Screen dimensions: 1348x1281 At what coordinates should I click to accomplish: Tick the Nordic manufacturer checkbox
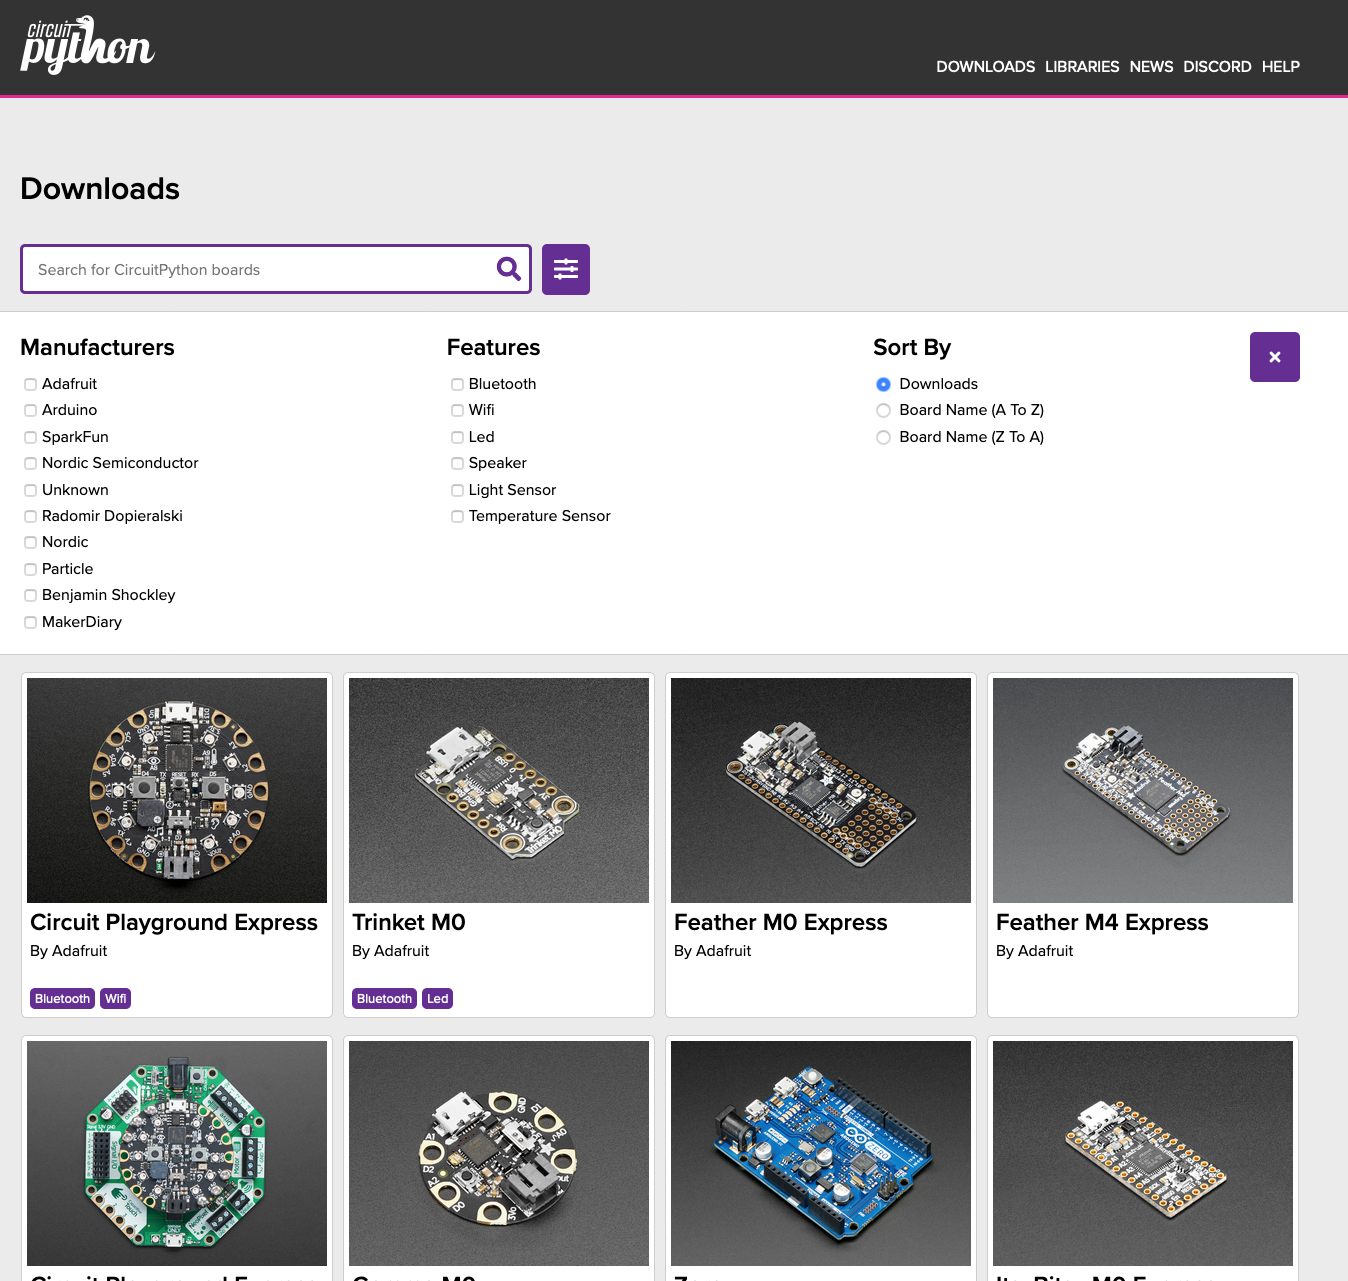(x=31, y=542)
